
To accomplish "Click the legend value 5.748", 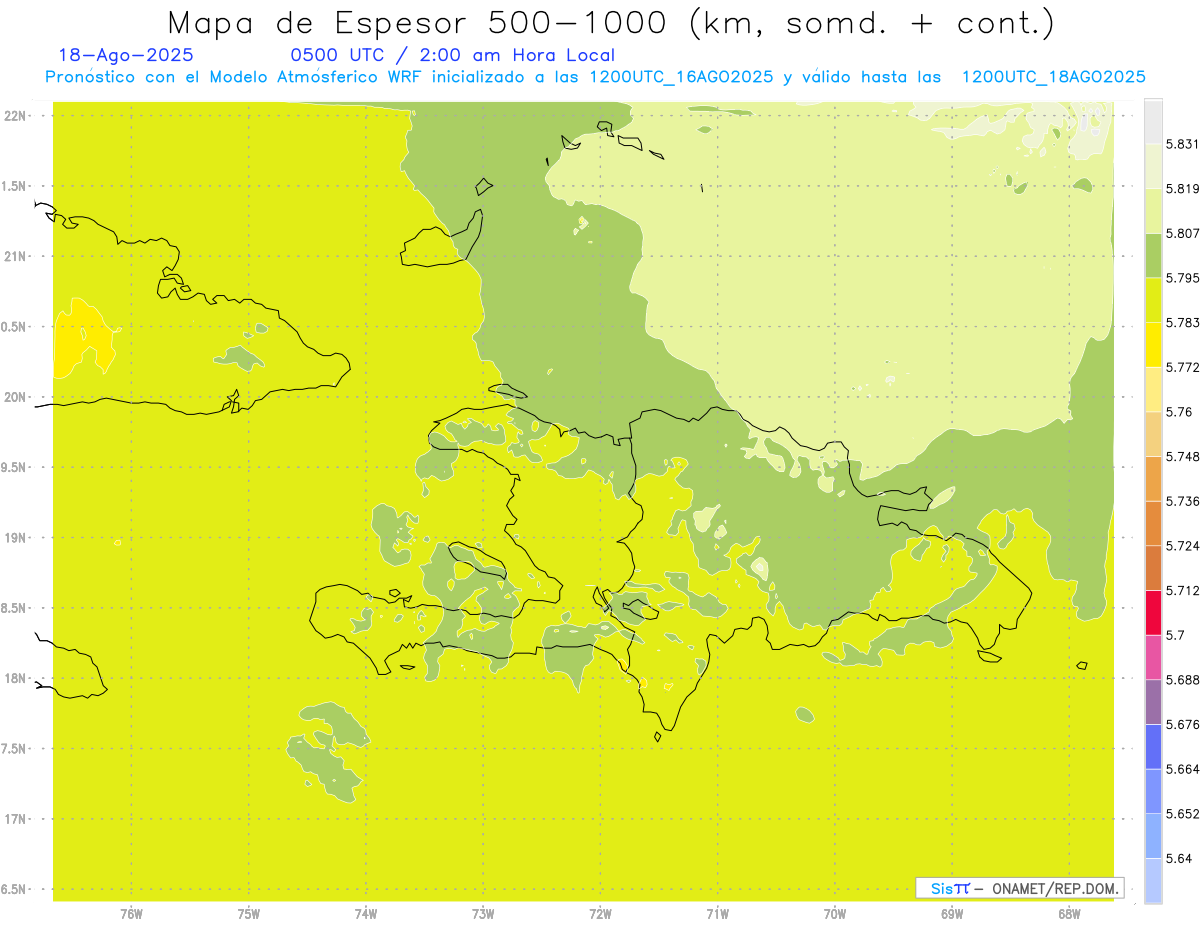I will tap(1182, 456).
